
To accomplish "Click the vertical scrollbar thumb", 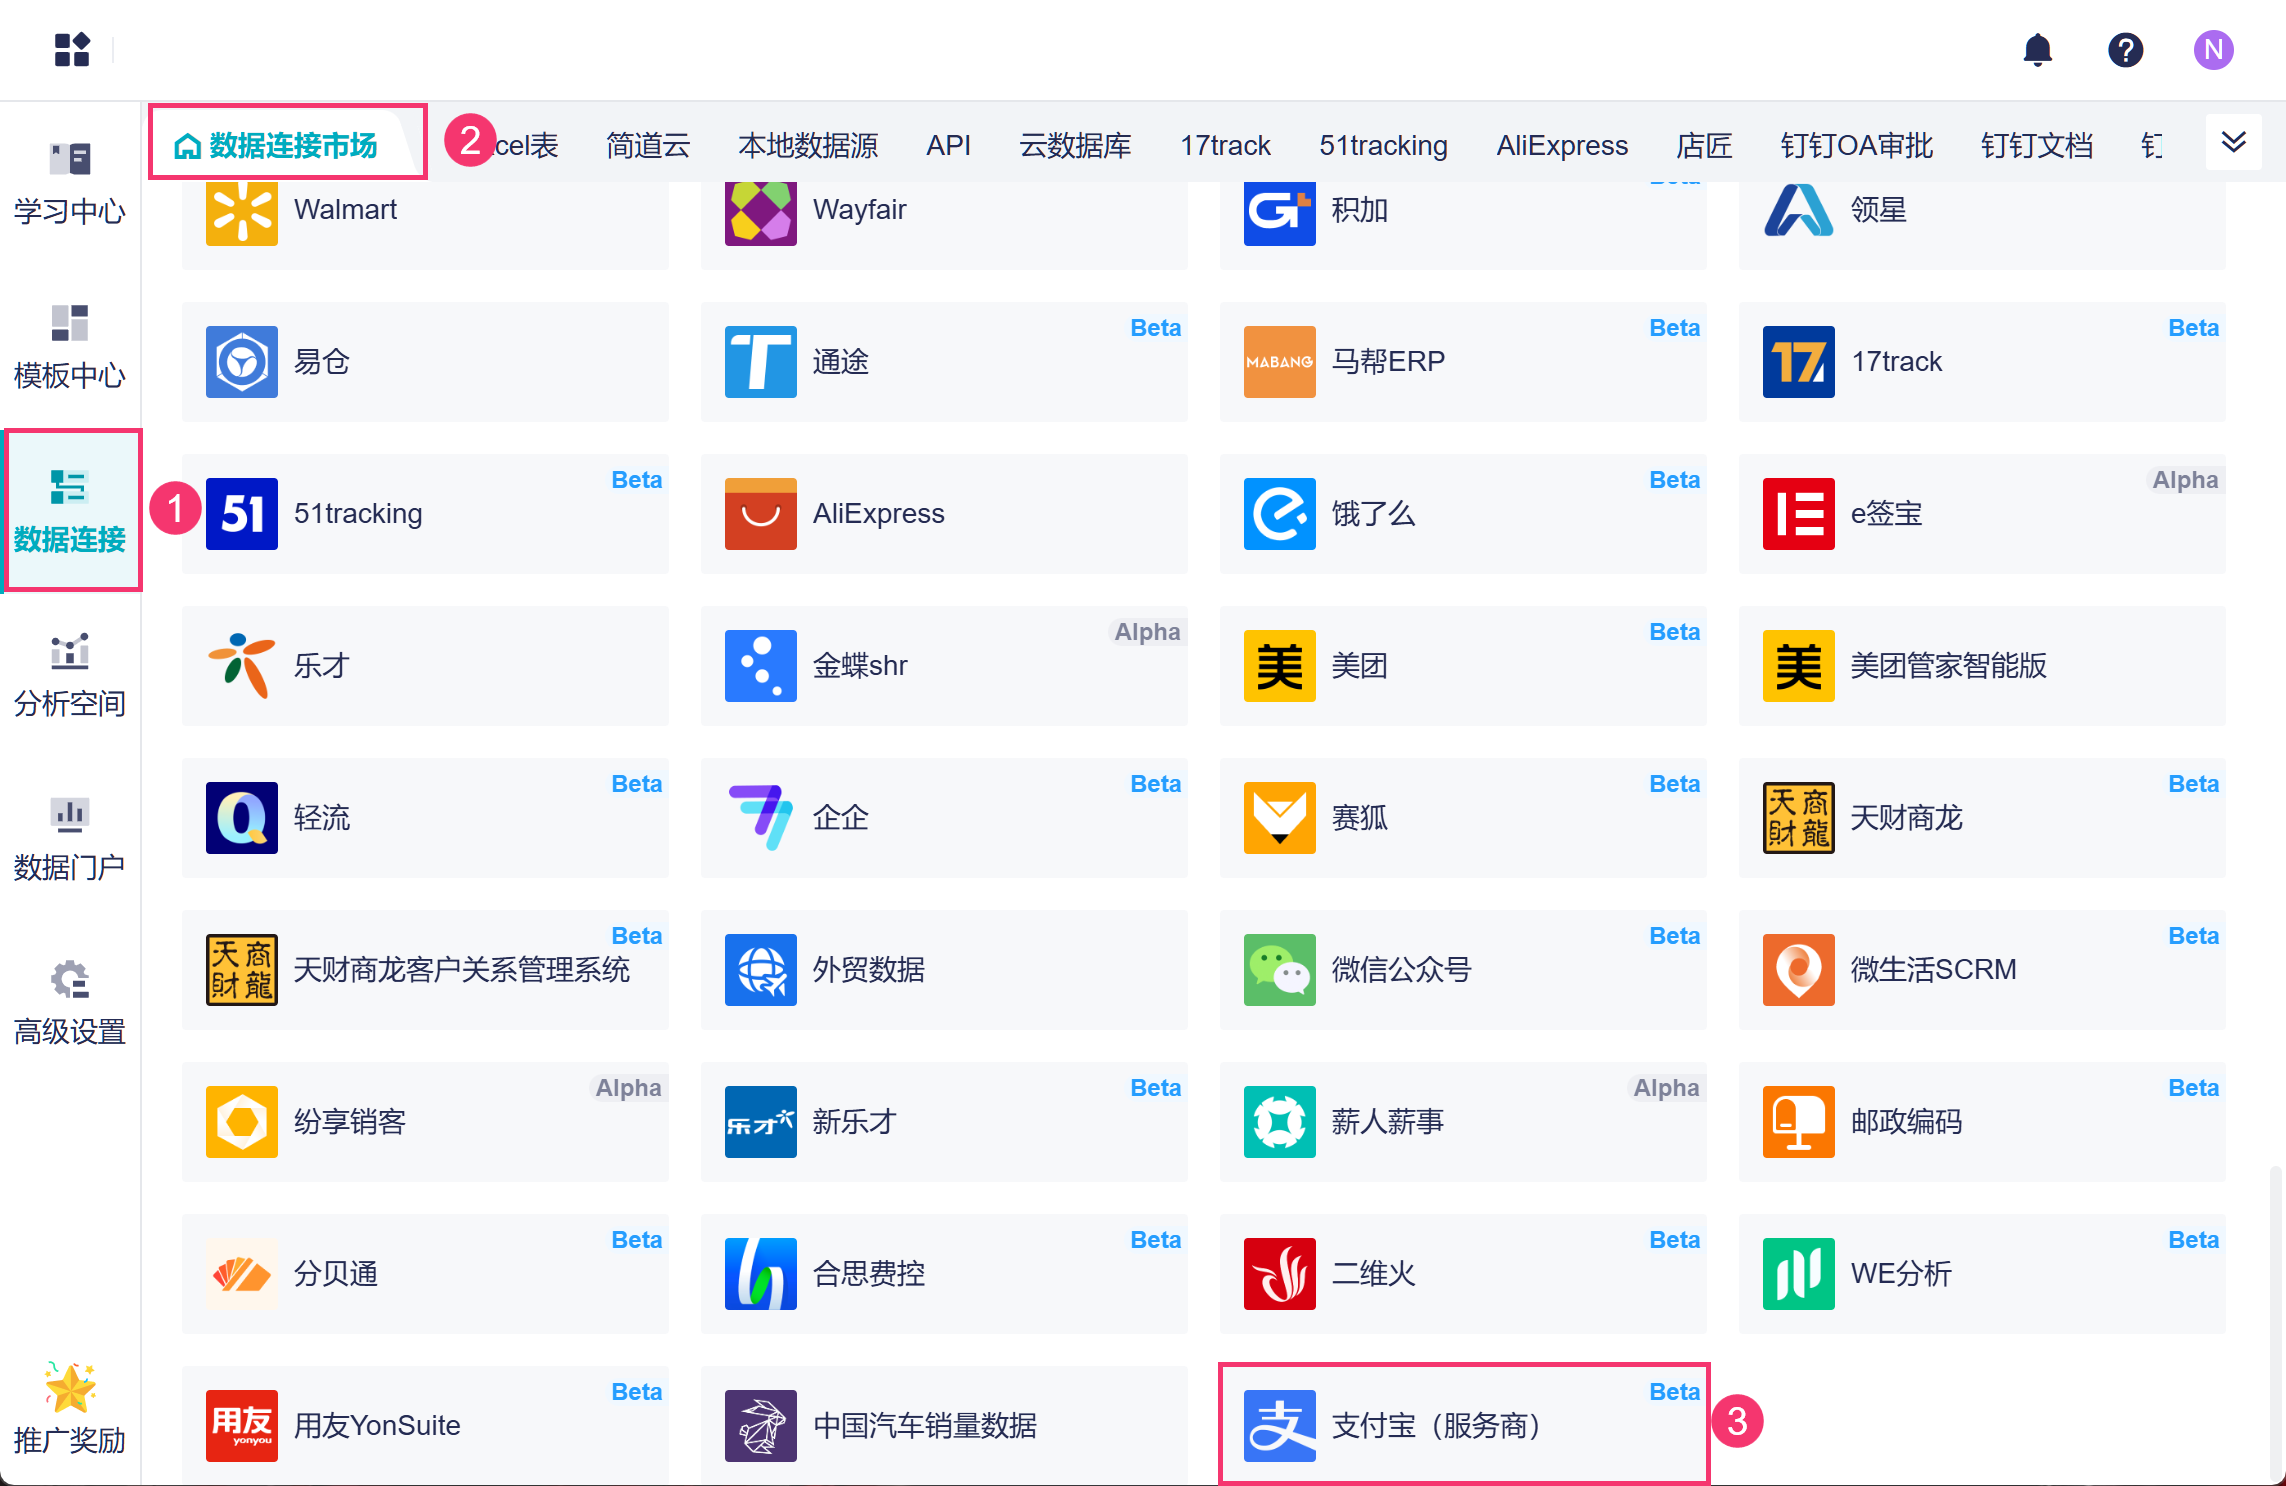I will (x=2276, y=1323).
